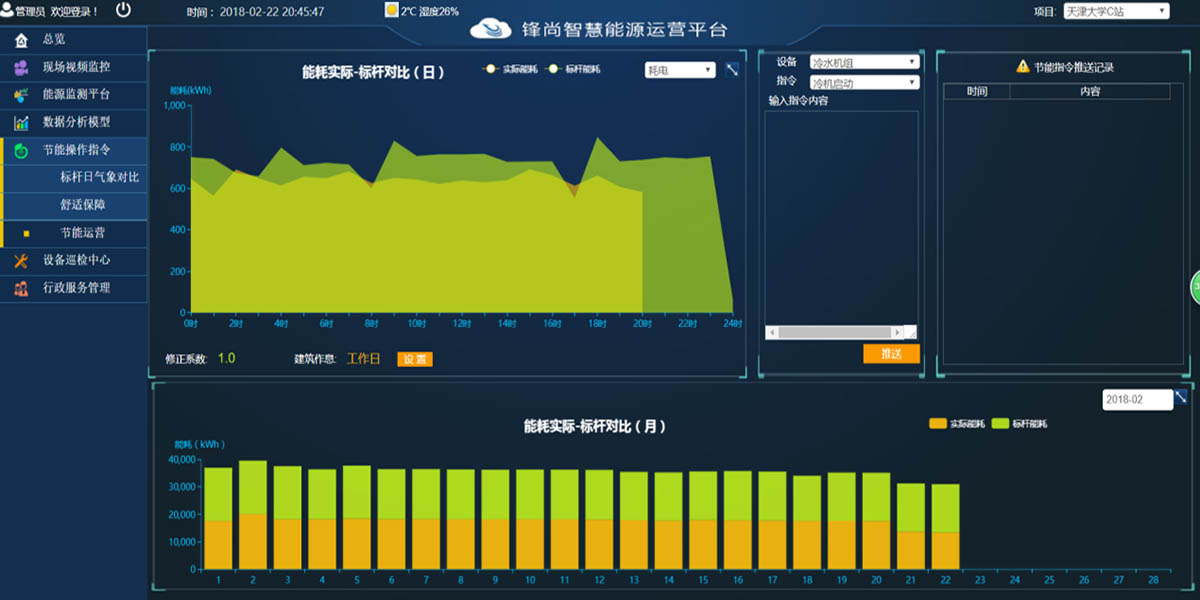
Task: Open the 设备 device dropdown
Action: click(864, 62)
